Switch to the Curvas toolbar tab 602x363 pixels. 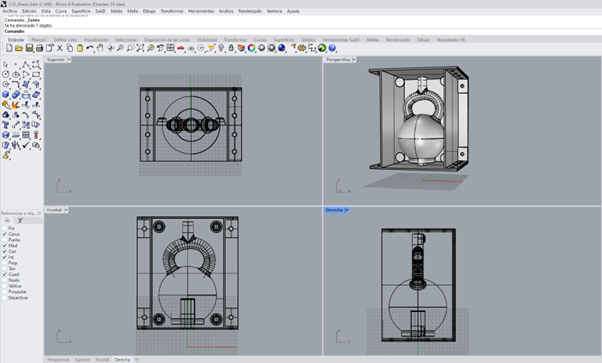(260, 40)
